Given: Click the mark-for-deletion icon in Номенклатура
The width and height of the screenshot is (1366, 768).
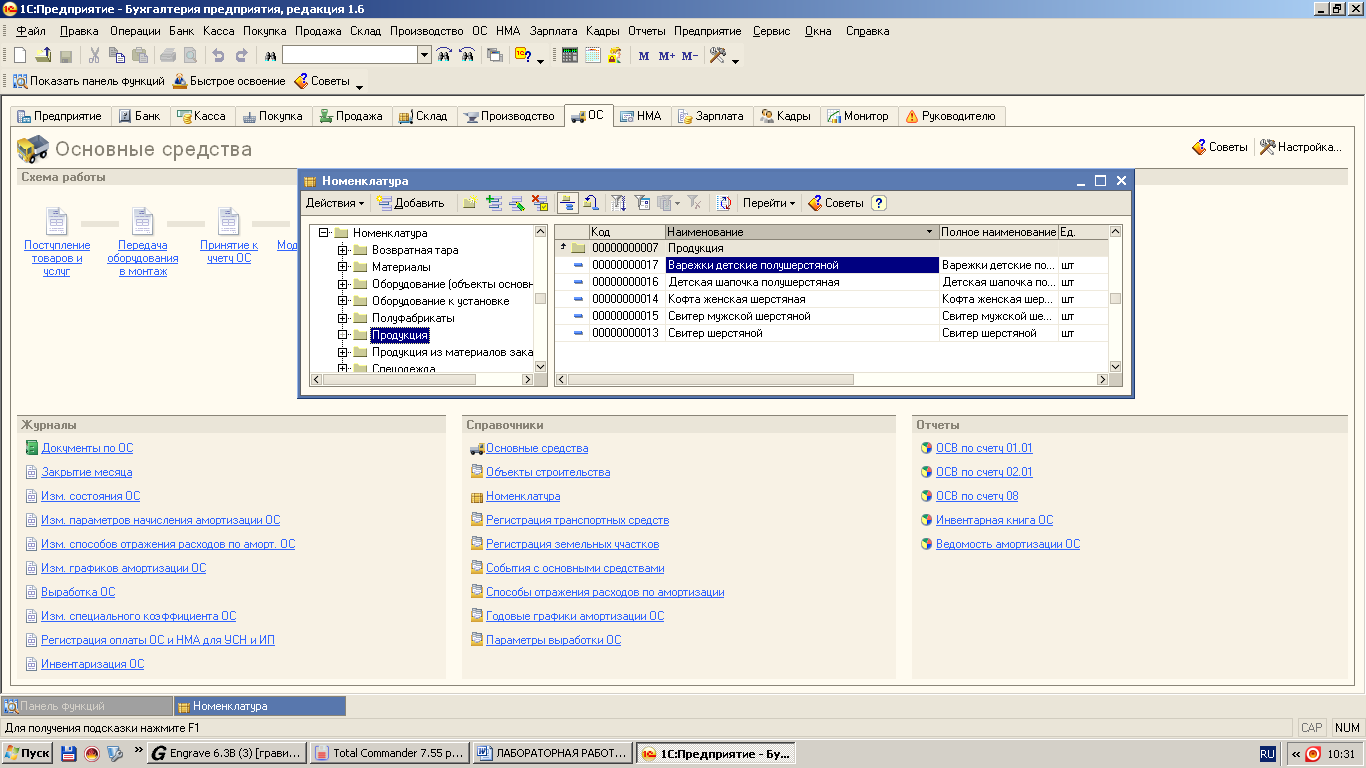Looking at the screenshot, I should point(540,203).
